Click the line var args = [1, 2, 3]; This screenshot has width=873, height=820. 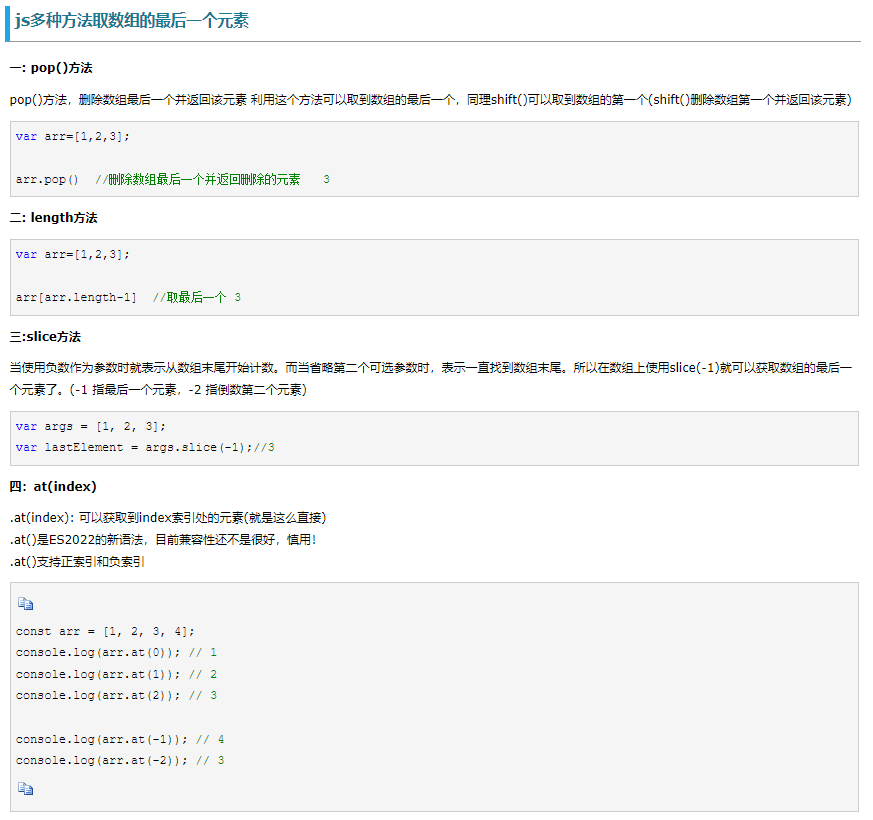[91, 426]
